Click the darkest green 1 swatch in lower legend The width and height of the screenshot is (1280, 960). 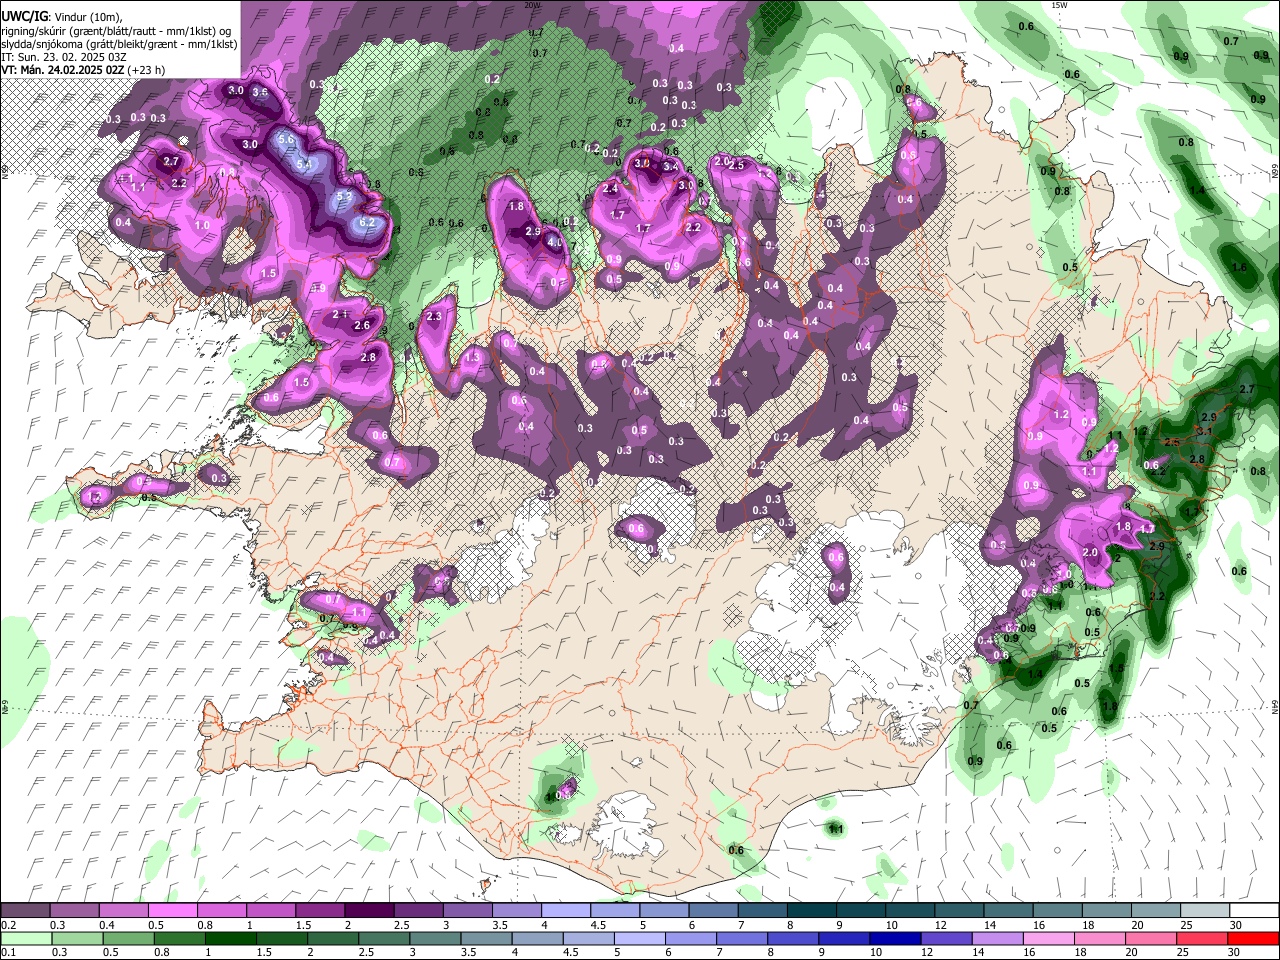click(x=230, y=938)
